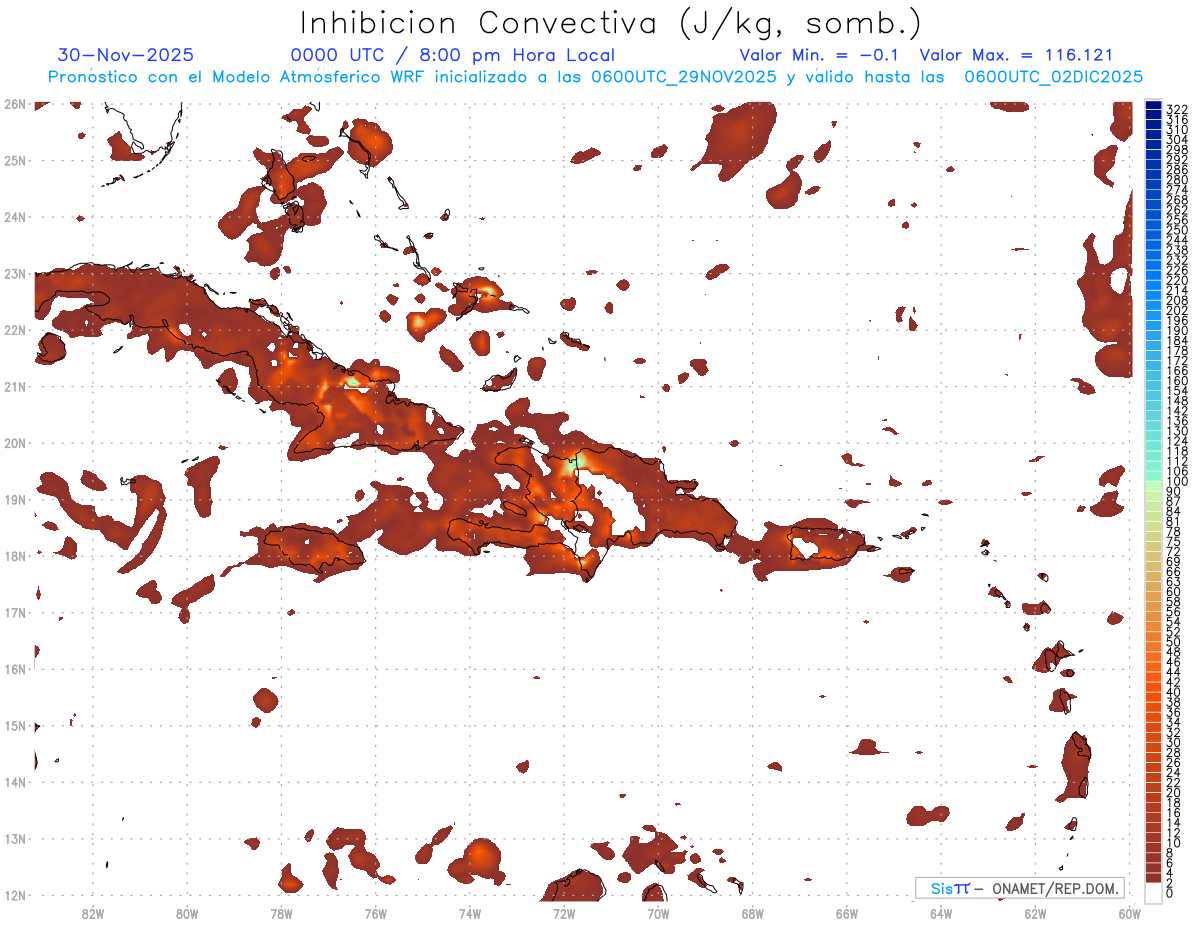Click the '18N' latitude label

(x=14, y=555)
